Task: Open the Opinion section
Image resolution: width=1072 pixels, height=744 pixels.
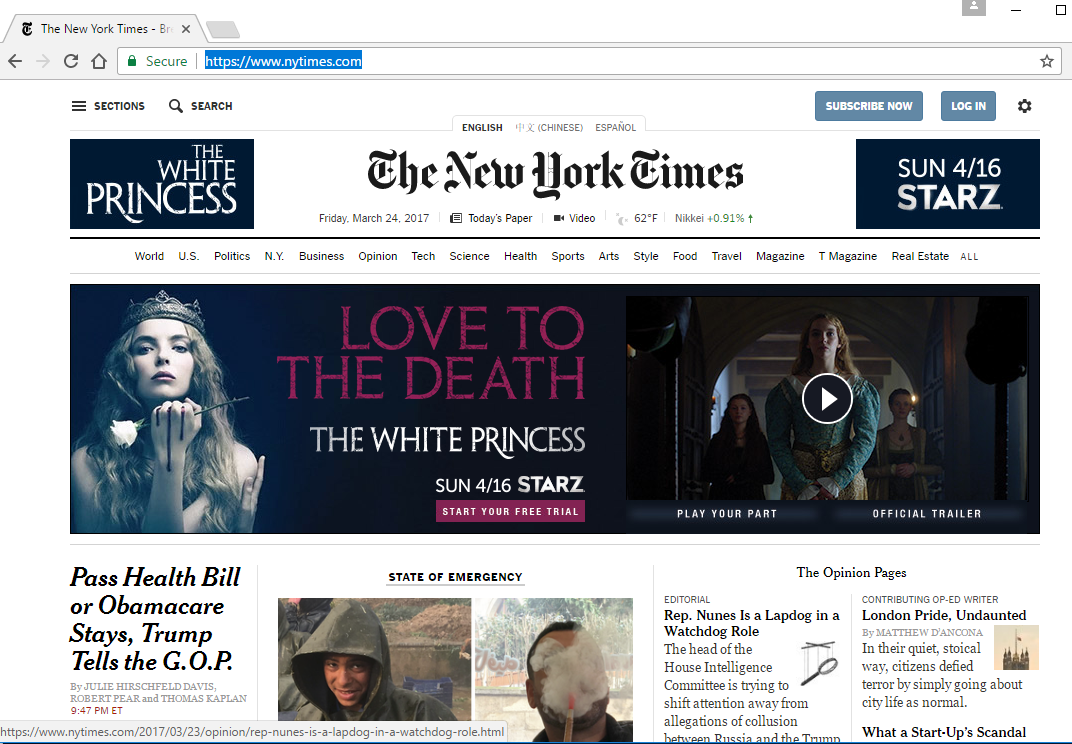Action: pyautogui.click(x=377, y=256)
